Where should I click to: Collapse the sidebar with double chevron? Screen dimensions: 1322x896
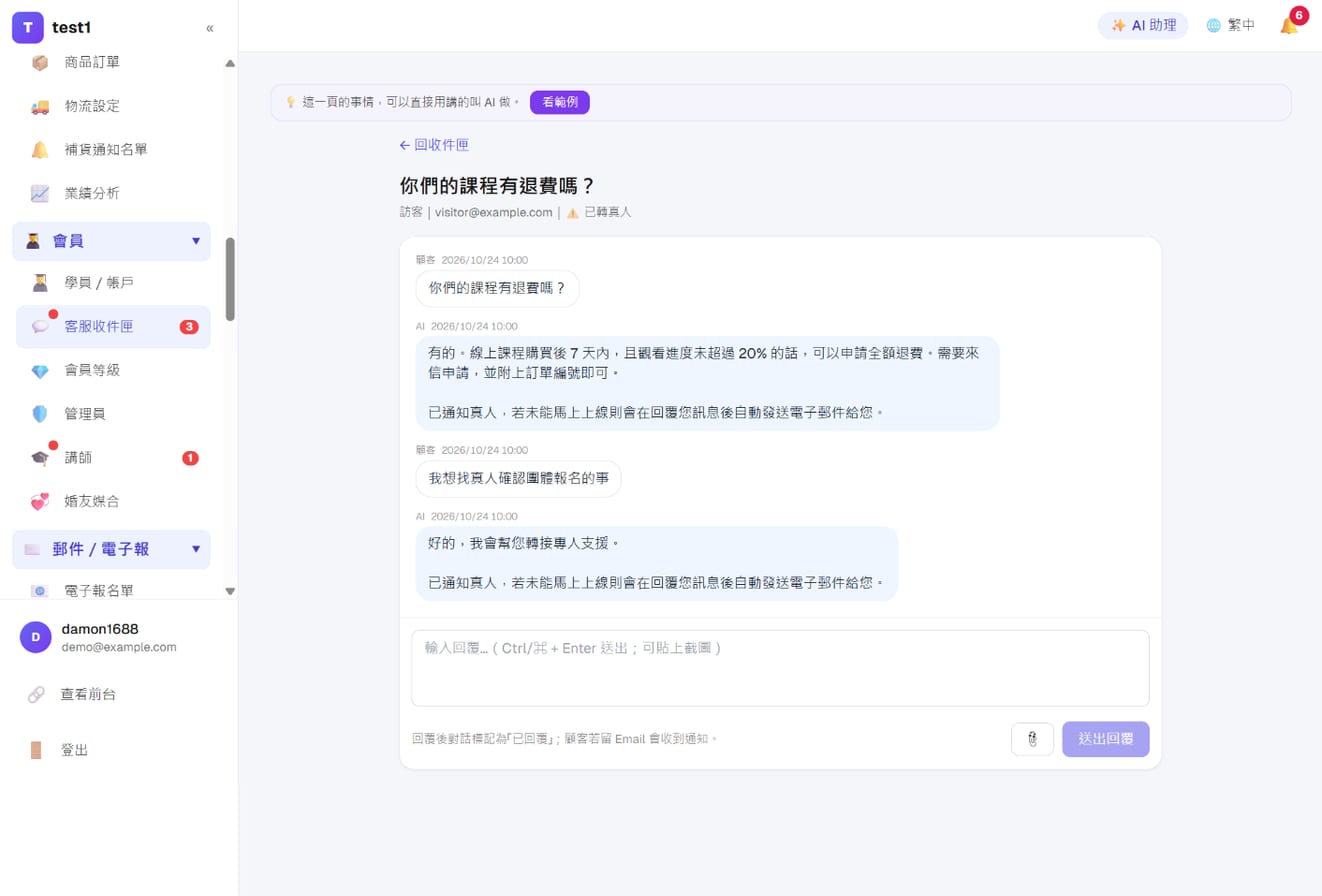[209, 28]
